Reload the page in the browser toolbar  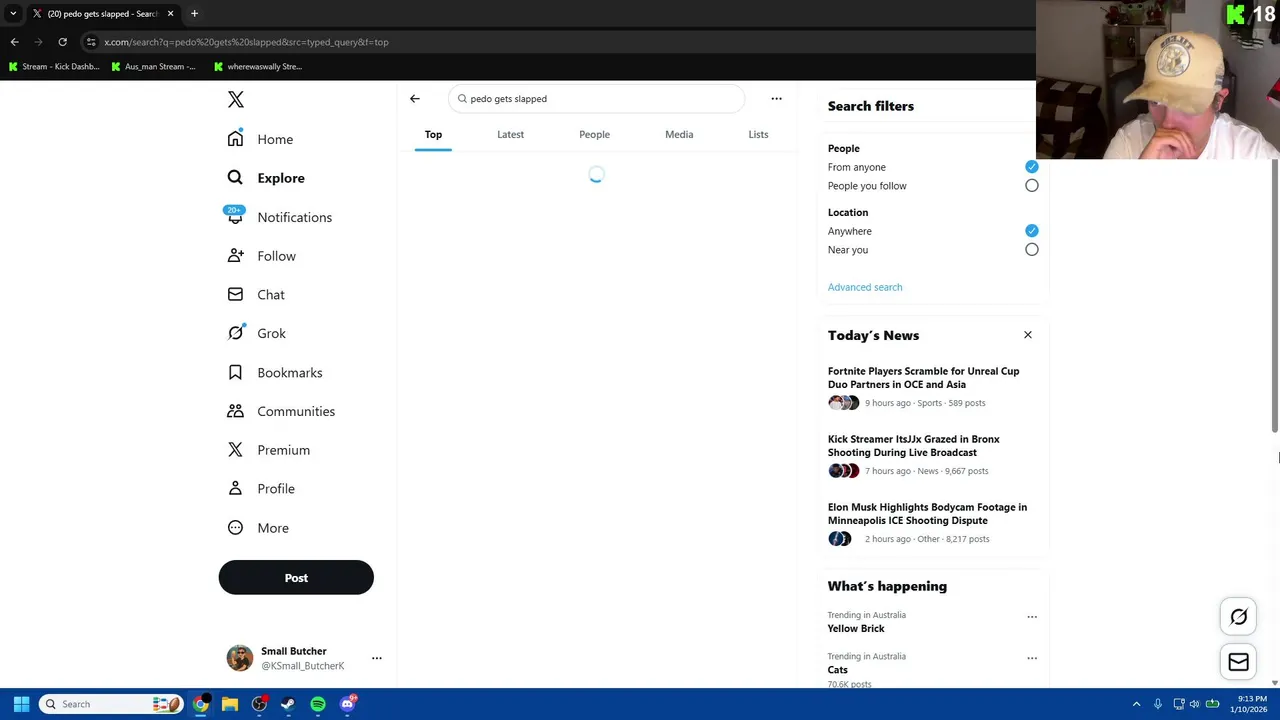coord(62,42)
